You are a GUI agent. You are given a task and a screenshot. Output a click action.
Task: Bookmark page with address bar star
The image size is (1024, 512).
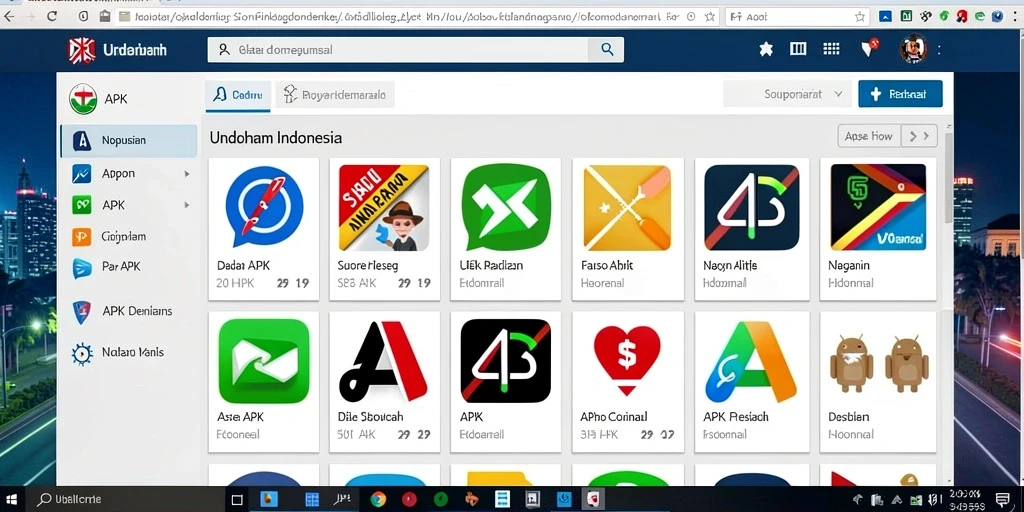click(710, 17)
